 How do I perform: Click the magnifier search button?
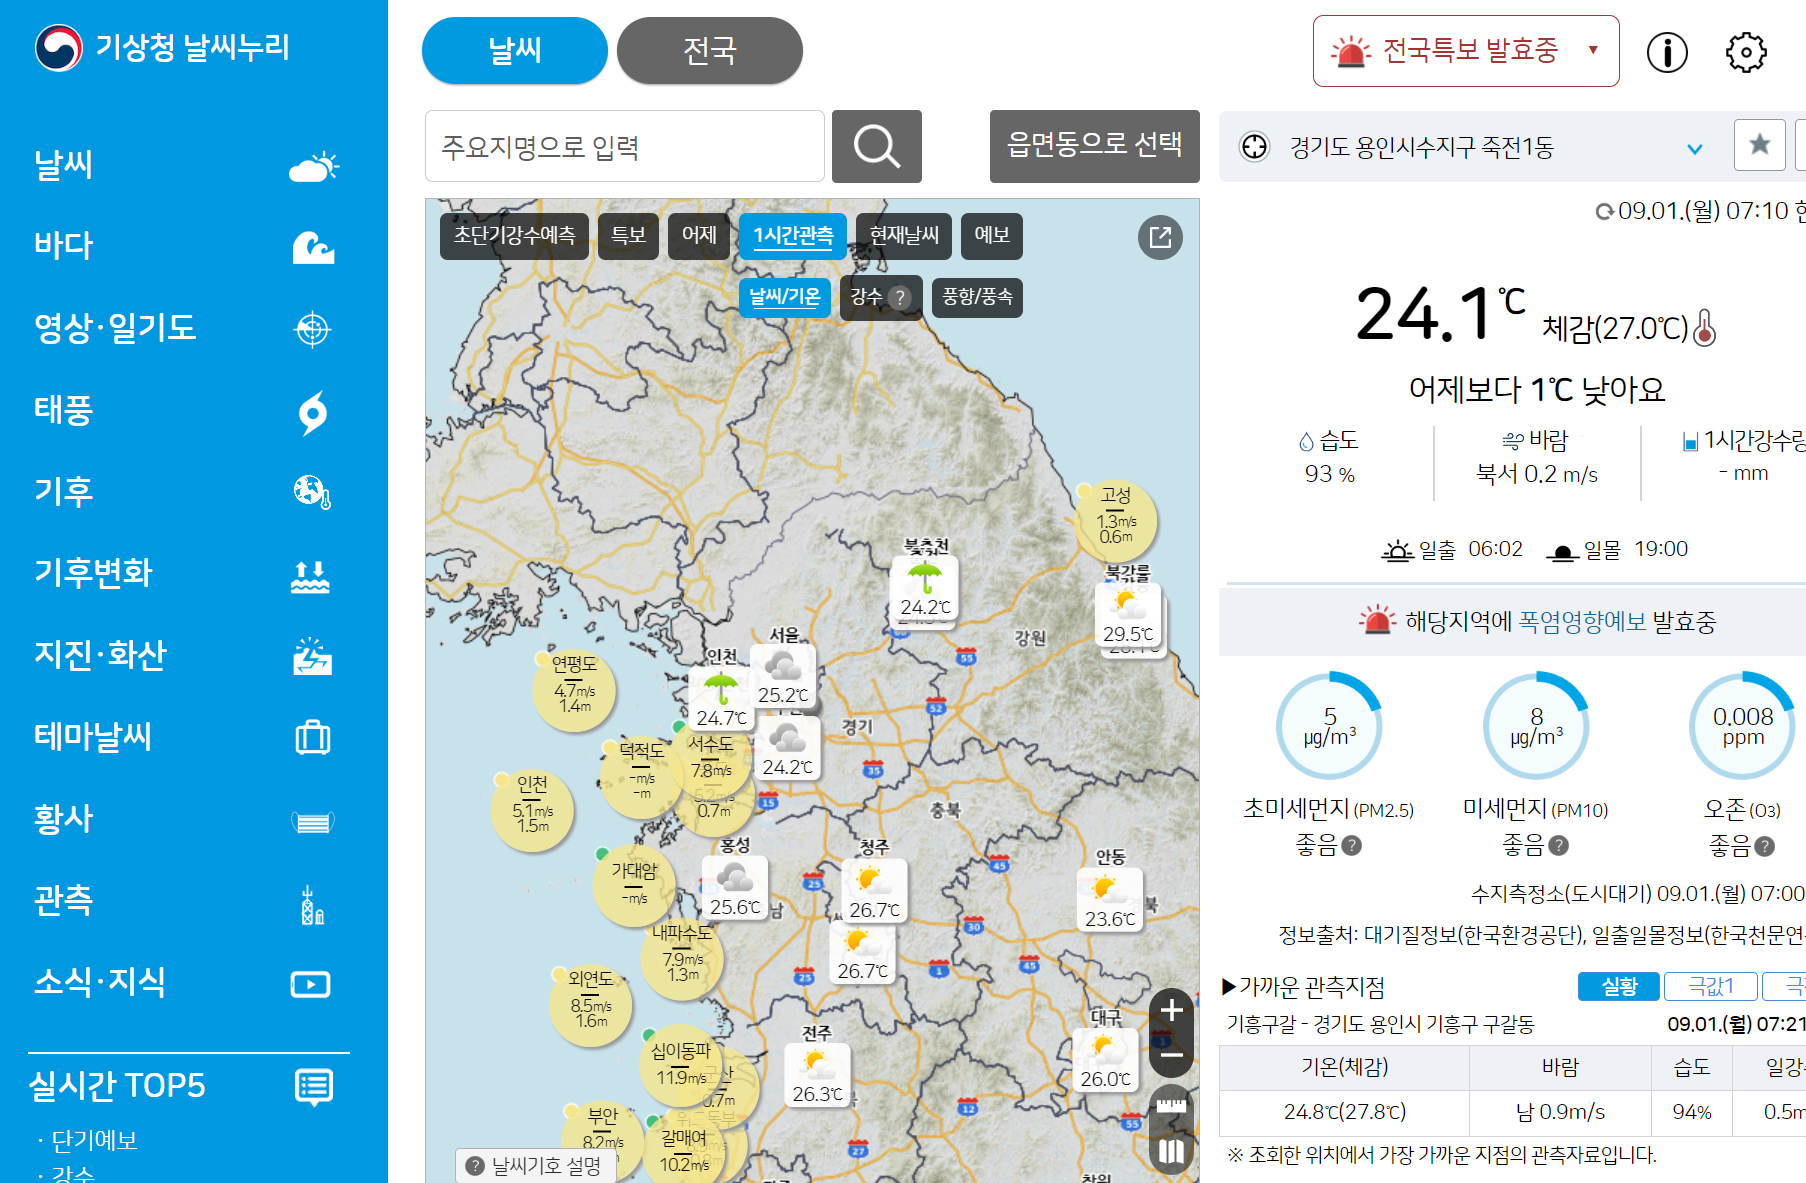pyautogui.click(x=877, y=147)
